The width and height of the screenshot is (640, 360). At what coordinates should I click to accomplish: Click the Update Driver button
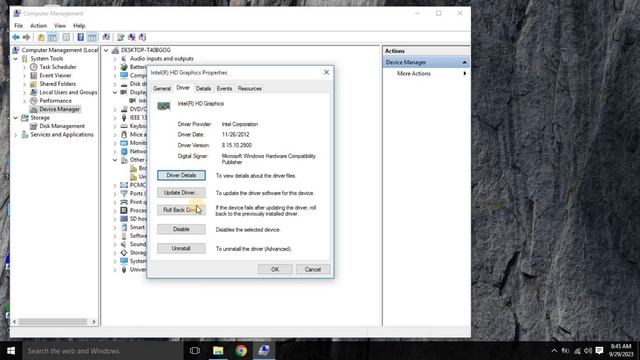pos(181,193)
